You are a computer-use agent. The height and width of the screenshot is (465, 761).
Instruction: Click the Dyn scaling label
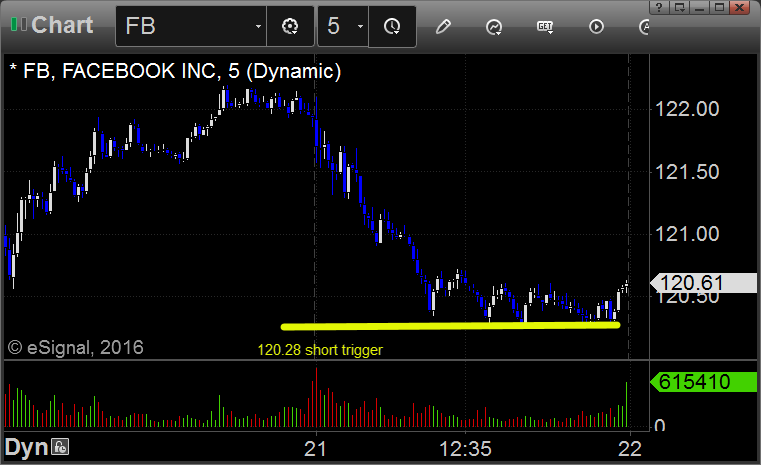click(26, 448)
